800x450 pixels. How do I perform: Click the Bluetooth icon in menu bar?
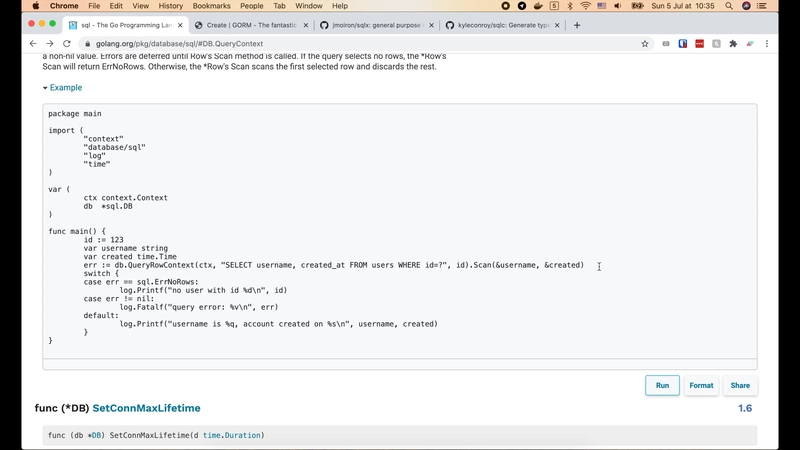pyautogui.click(x=570, y=6)
